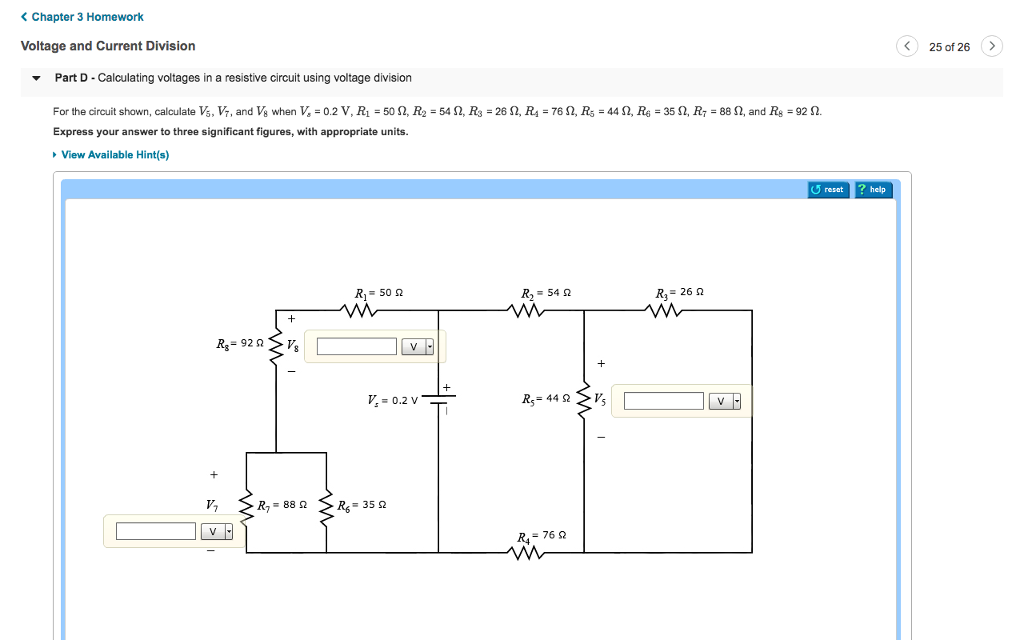Click inside the V7 answer input box
Viewport: 1024px width, 640px height.
155,531
